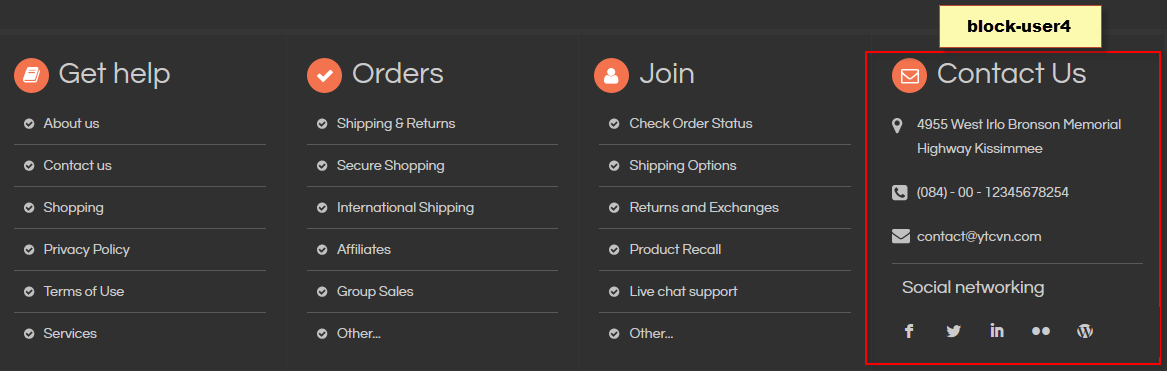Click the map pin address icon
This screenshot has height=371, width=1167.
tap(898, 125)
